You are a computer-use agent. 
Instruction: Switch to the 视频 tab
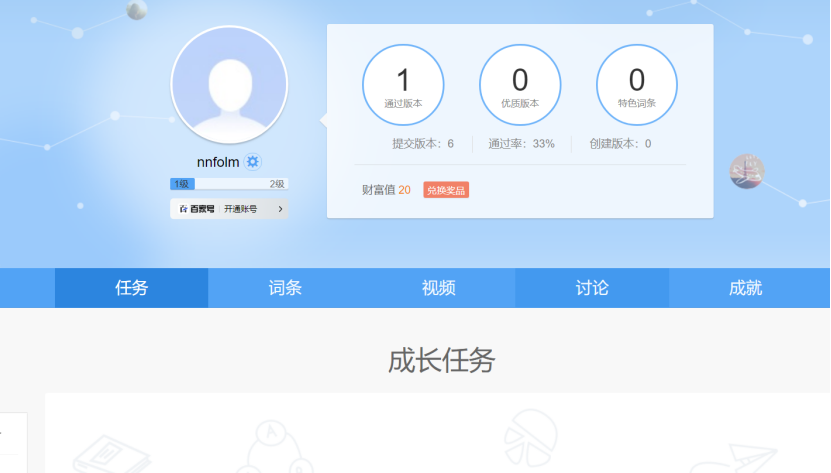(438, 288)
